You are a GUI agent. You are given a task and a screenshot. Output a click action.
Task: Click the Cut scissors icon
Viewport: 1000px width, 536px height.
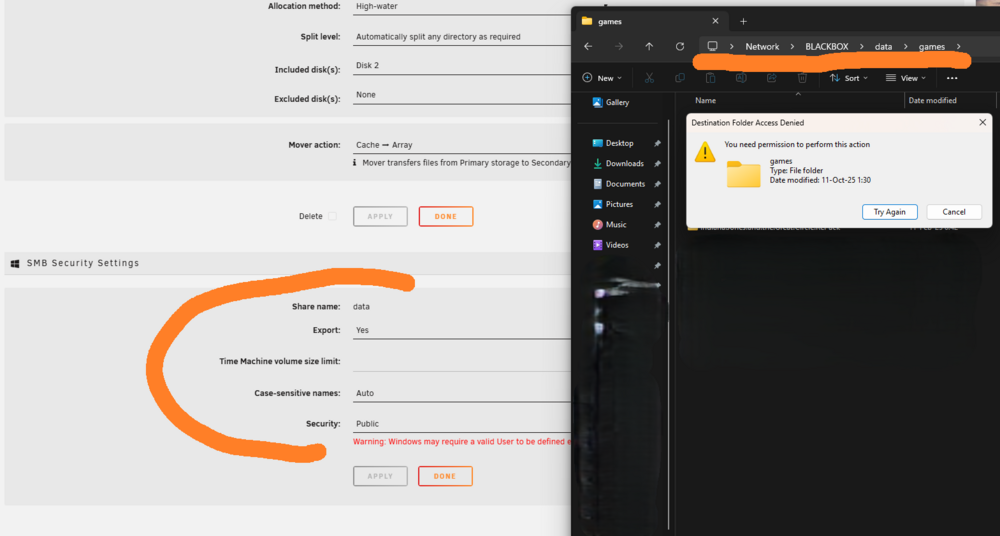click(x=649, y=78)
